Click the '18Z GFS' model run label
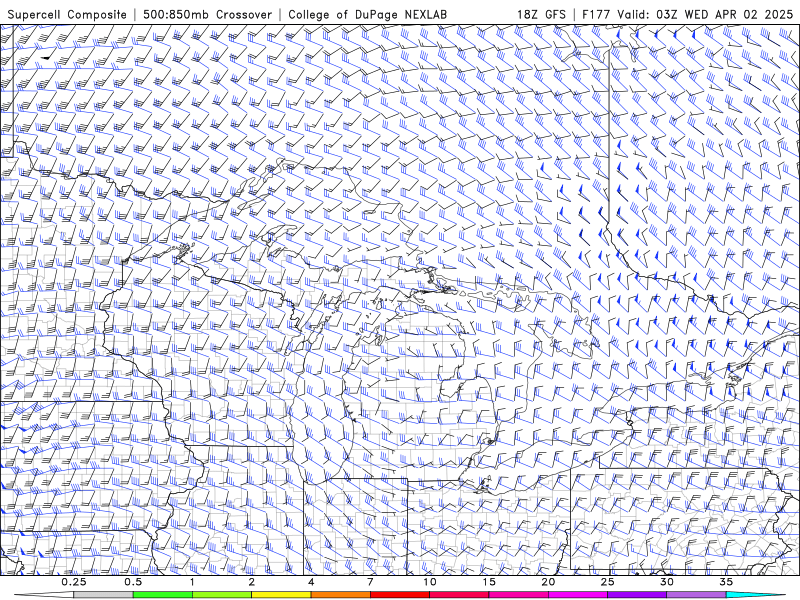800x600 pixels. [541, 14]
